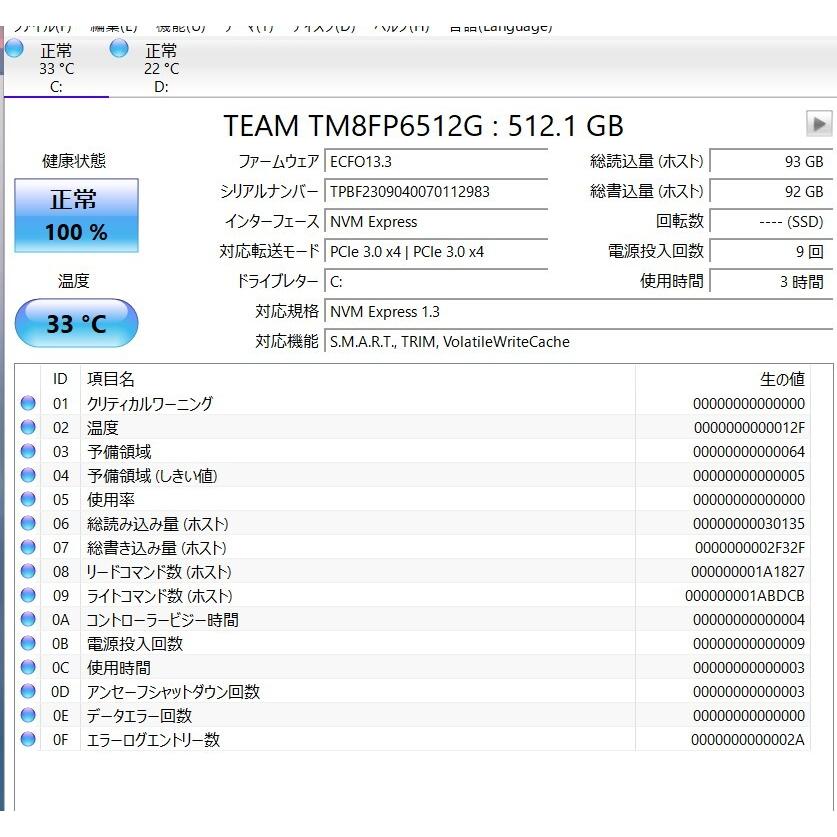
Task: Click status icon for エラーログエントリー数
Action: click(28, 739)
